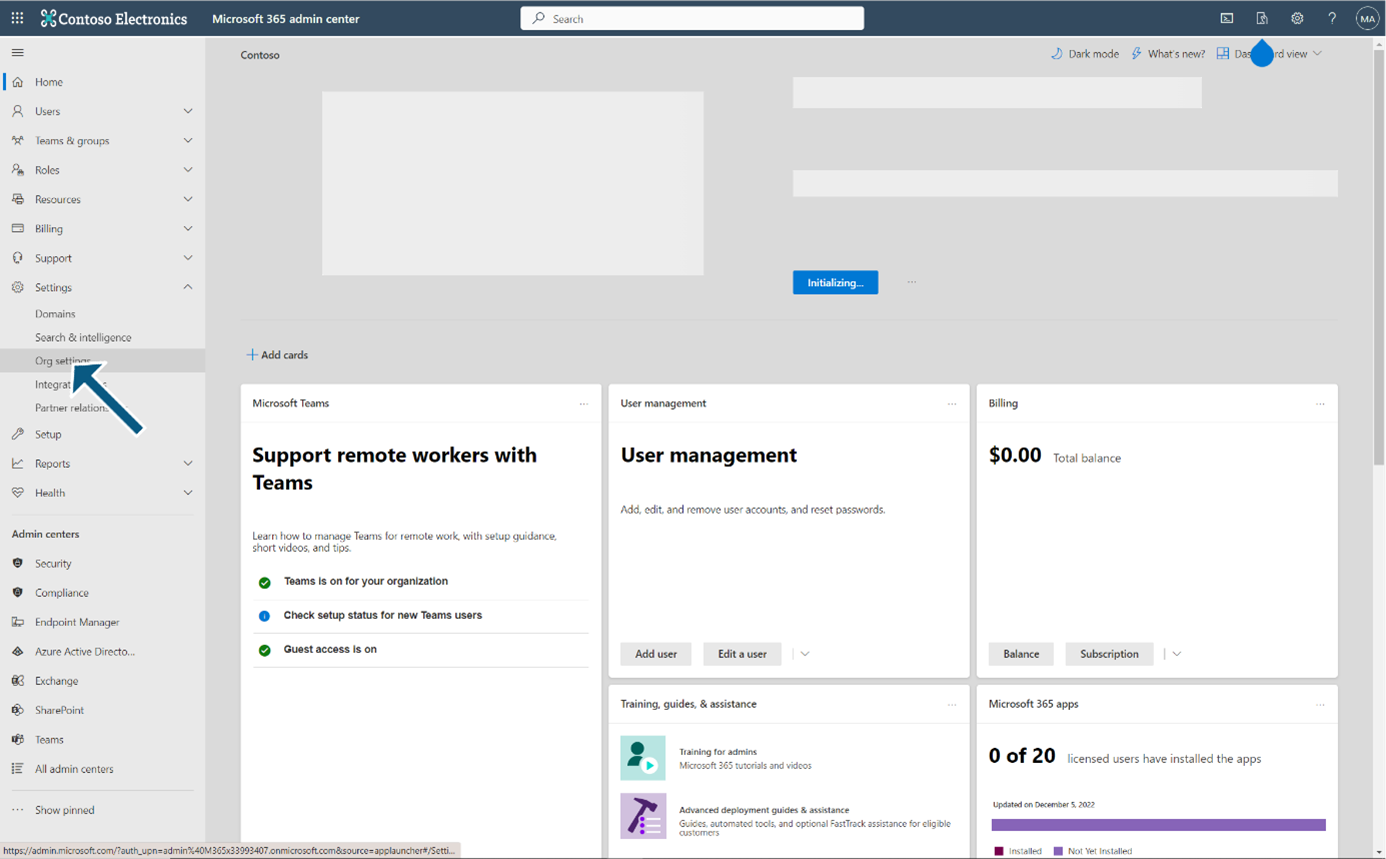Expand the Reports chevron
Viewport: 1386px width, 859px height.
pyautogui.click(x=188, y=464)
